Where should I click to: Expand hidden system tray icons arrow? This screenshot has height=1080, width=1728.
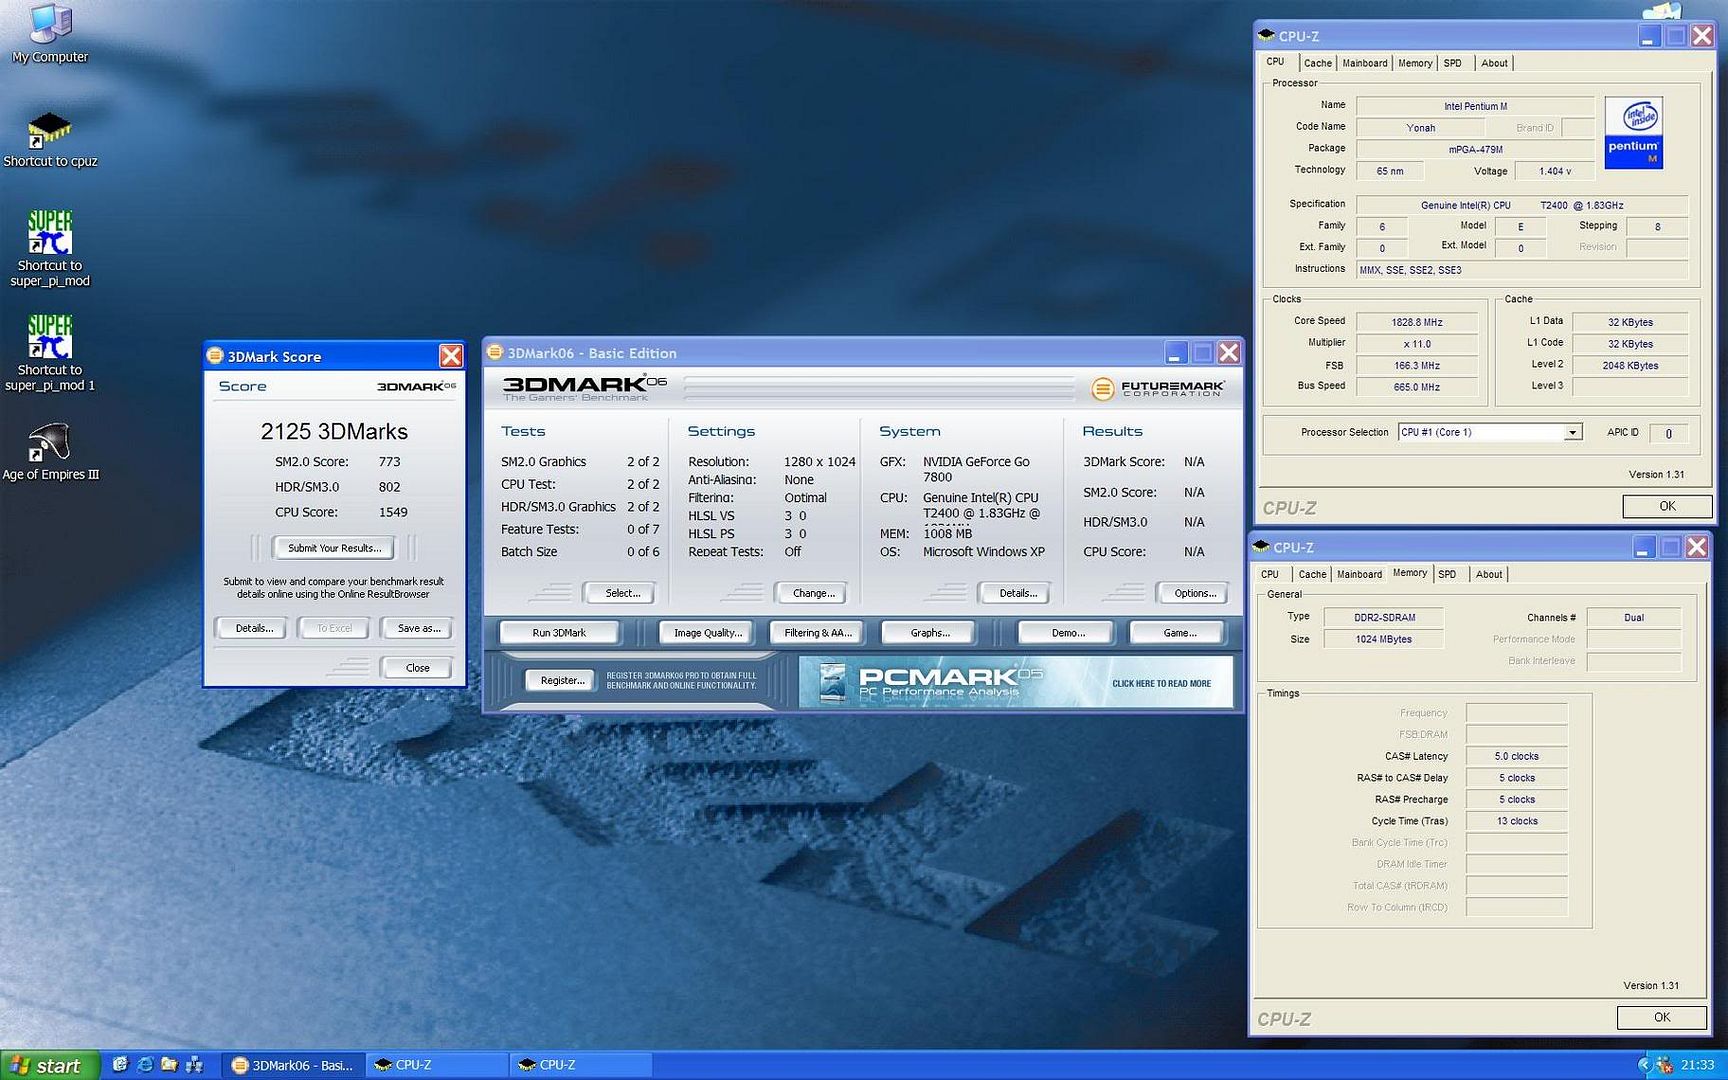coord(1644,1065)
